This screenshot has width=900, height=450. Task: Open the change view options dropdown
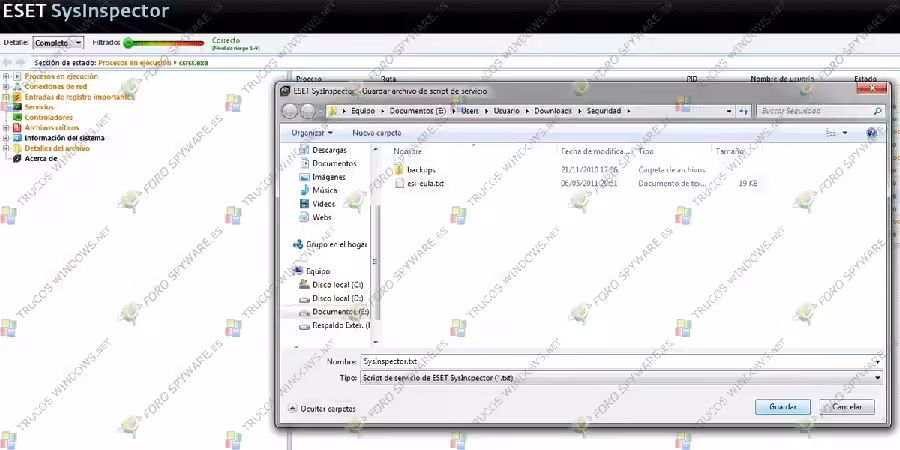845,133
